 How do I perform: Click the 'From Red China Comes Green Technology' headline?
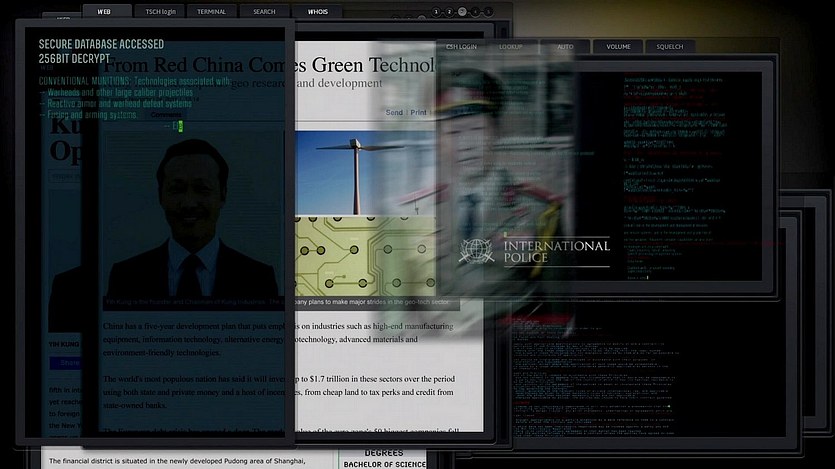[270, 65]
